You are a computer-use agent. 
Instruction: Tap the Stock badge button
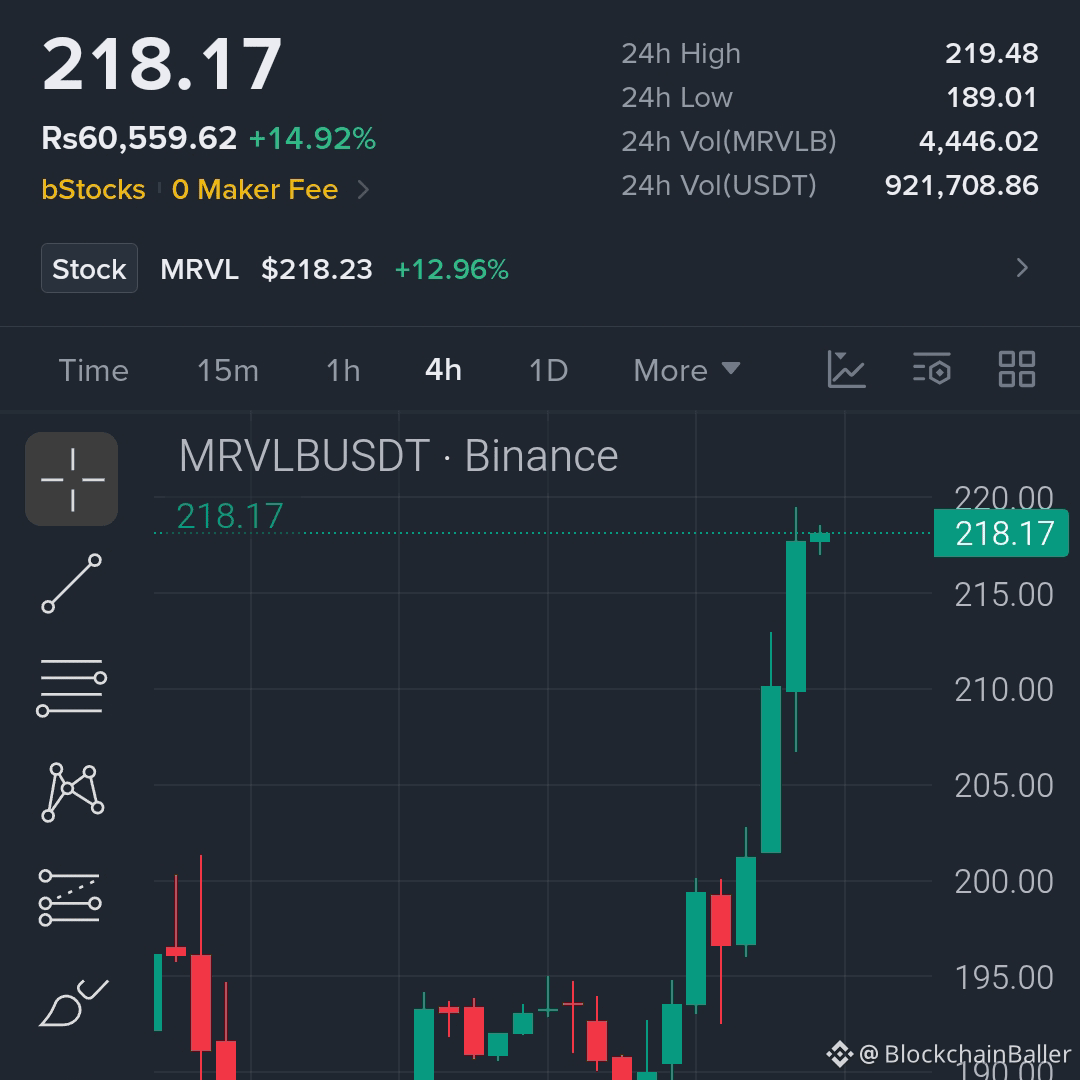click(x=90, y=268)
